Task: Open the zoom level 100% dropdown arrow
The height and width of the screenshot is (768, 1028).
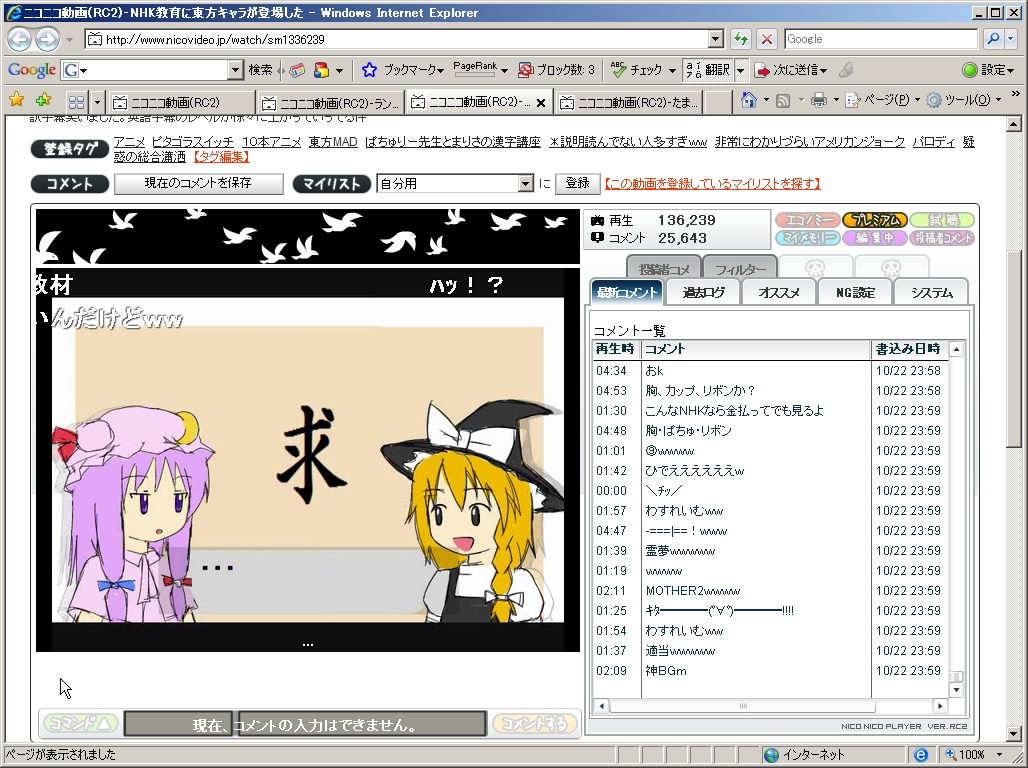Action: [1000, 755]
